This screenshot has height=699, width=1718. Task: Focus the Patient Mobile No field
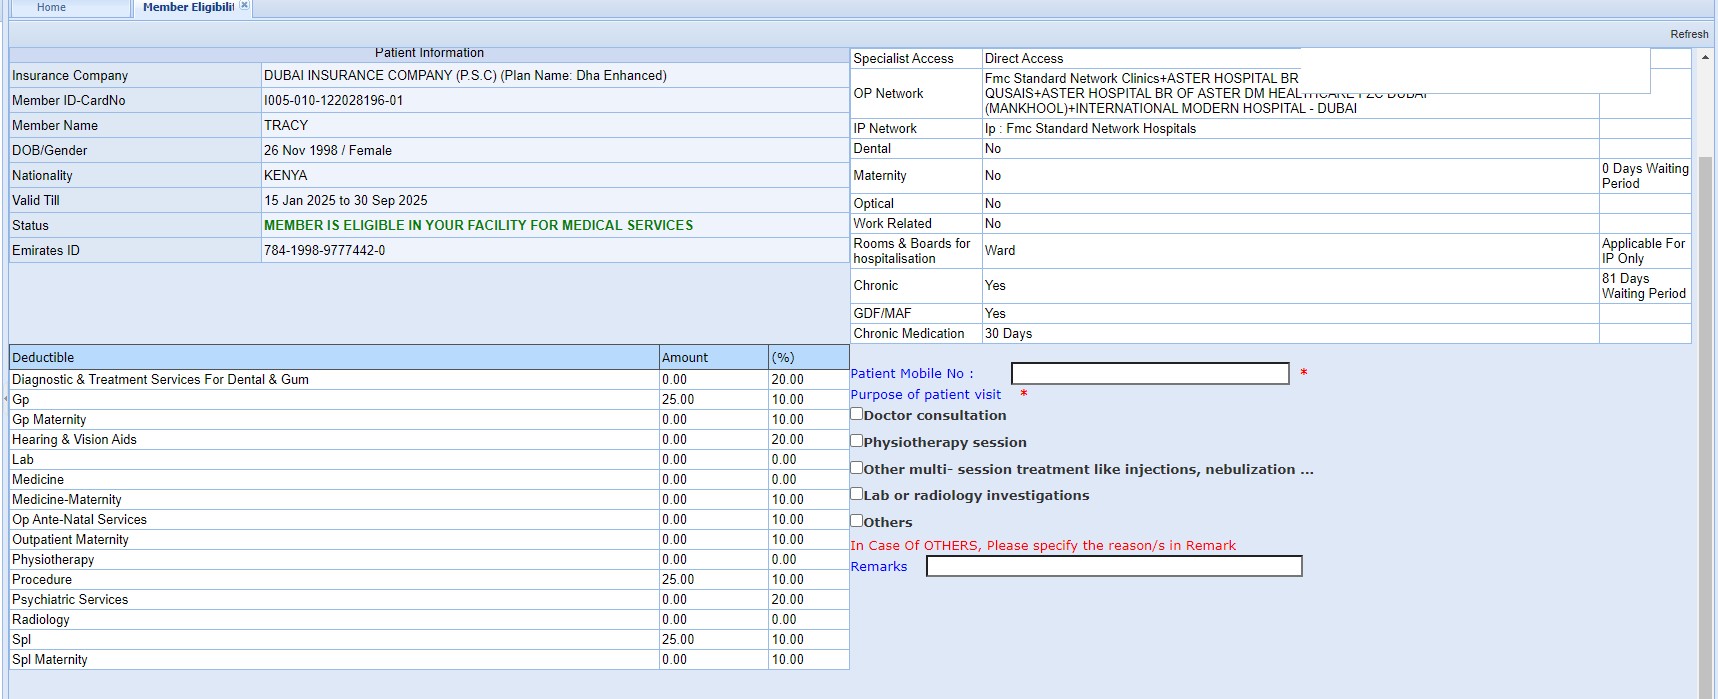point(1149,374)
